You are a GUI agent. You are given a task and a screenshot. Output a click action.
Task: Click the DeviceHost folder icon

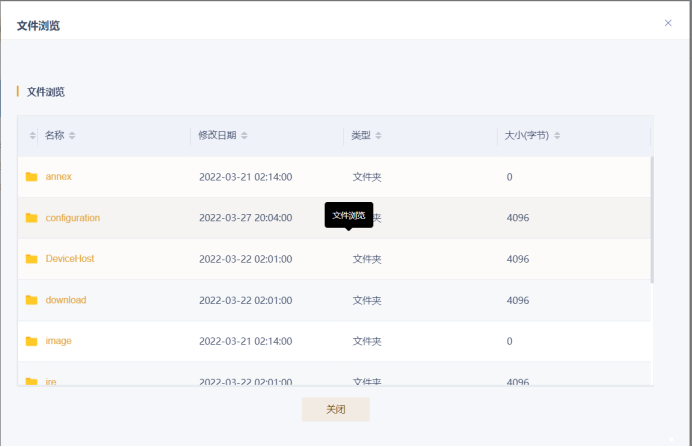tap(32, 259)
